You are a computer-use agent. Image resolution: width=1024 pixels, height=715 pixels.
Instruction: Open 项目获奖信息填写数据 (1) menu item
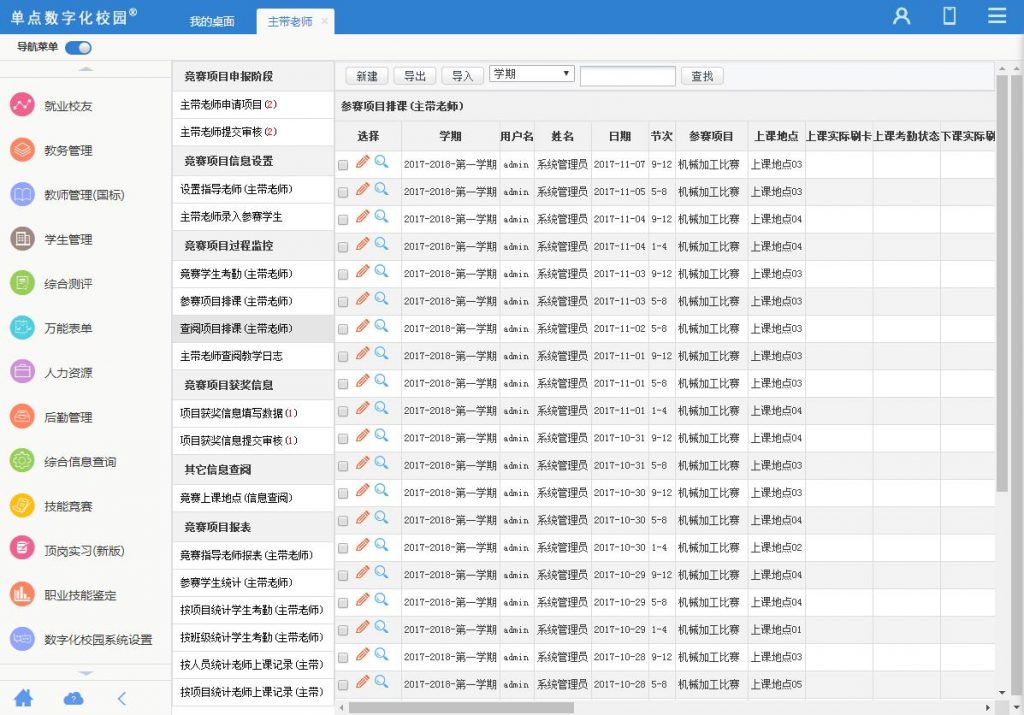tap(253, 413)
